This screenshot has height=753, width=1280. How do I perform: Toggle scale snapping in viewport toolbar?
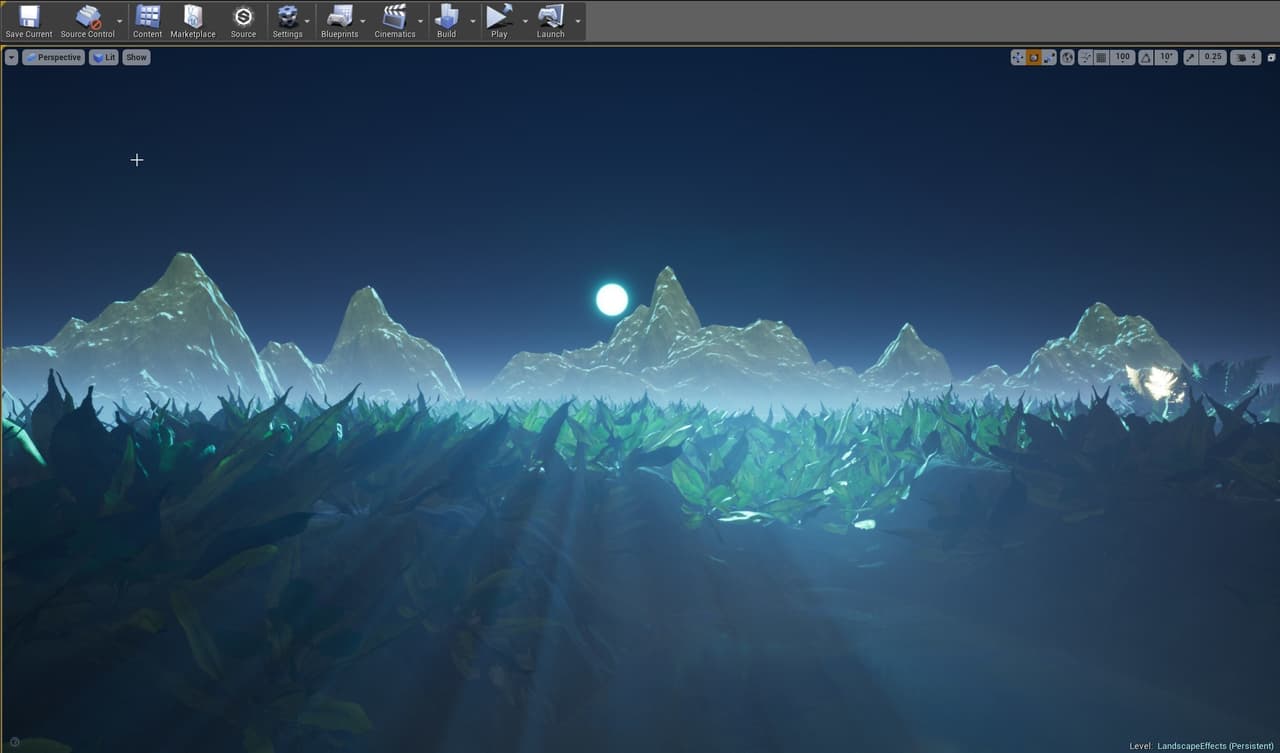pyautogui.click(x=1191, y=57)
